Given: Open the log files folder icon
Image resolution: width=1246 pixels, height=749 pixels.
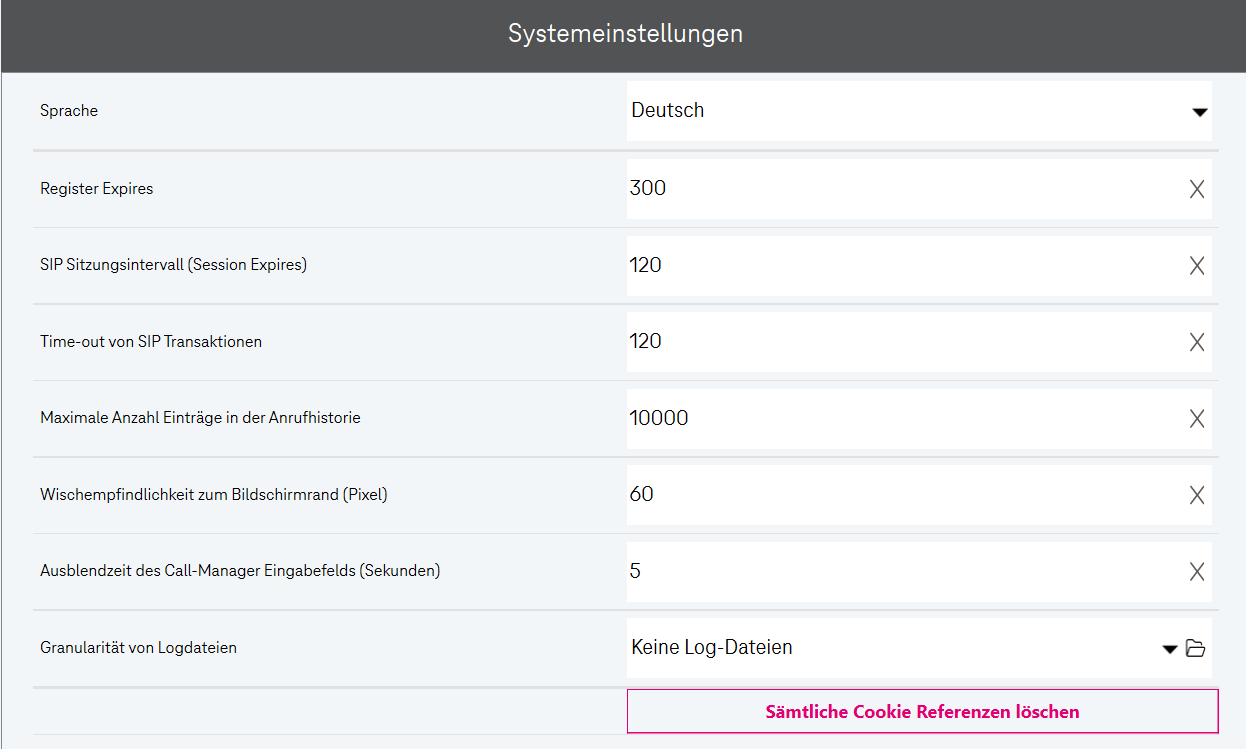Looking at the screenshot, I should click(1195, 648).
